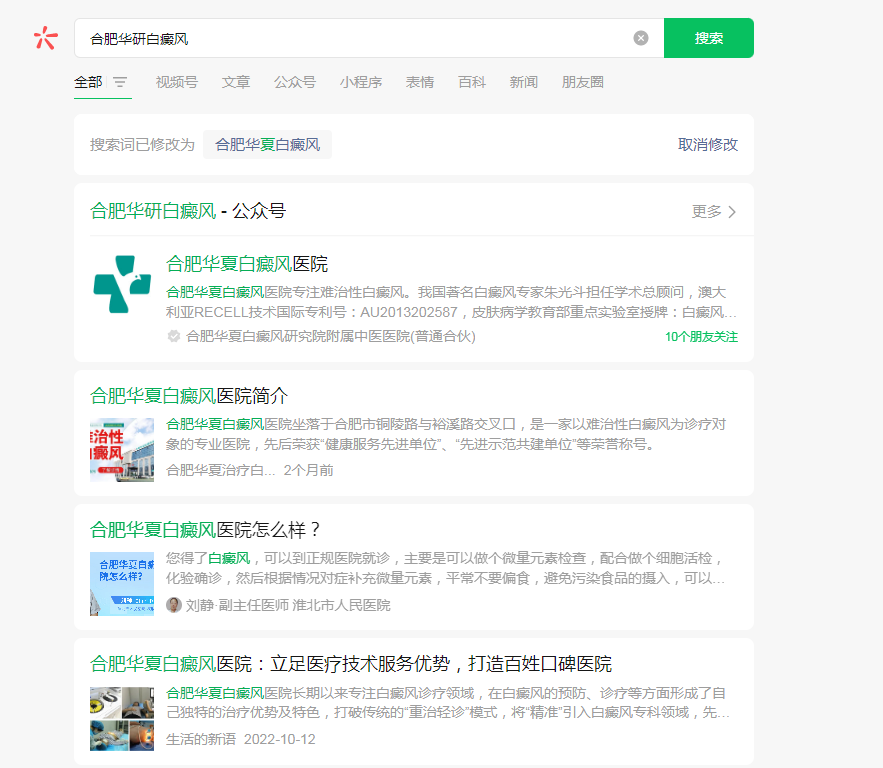Image resolution: width=883 pixels, height=768 pixels.
Task: Open article 合肥华夏白癜风医院简介
Action: tap(189, 396)
